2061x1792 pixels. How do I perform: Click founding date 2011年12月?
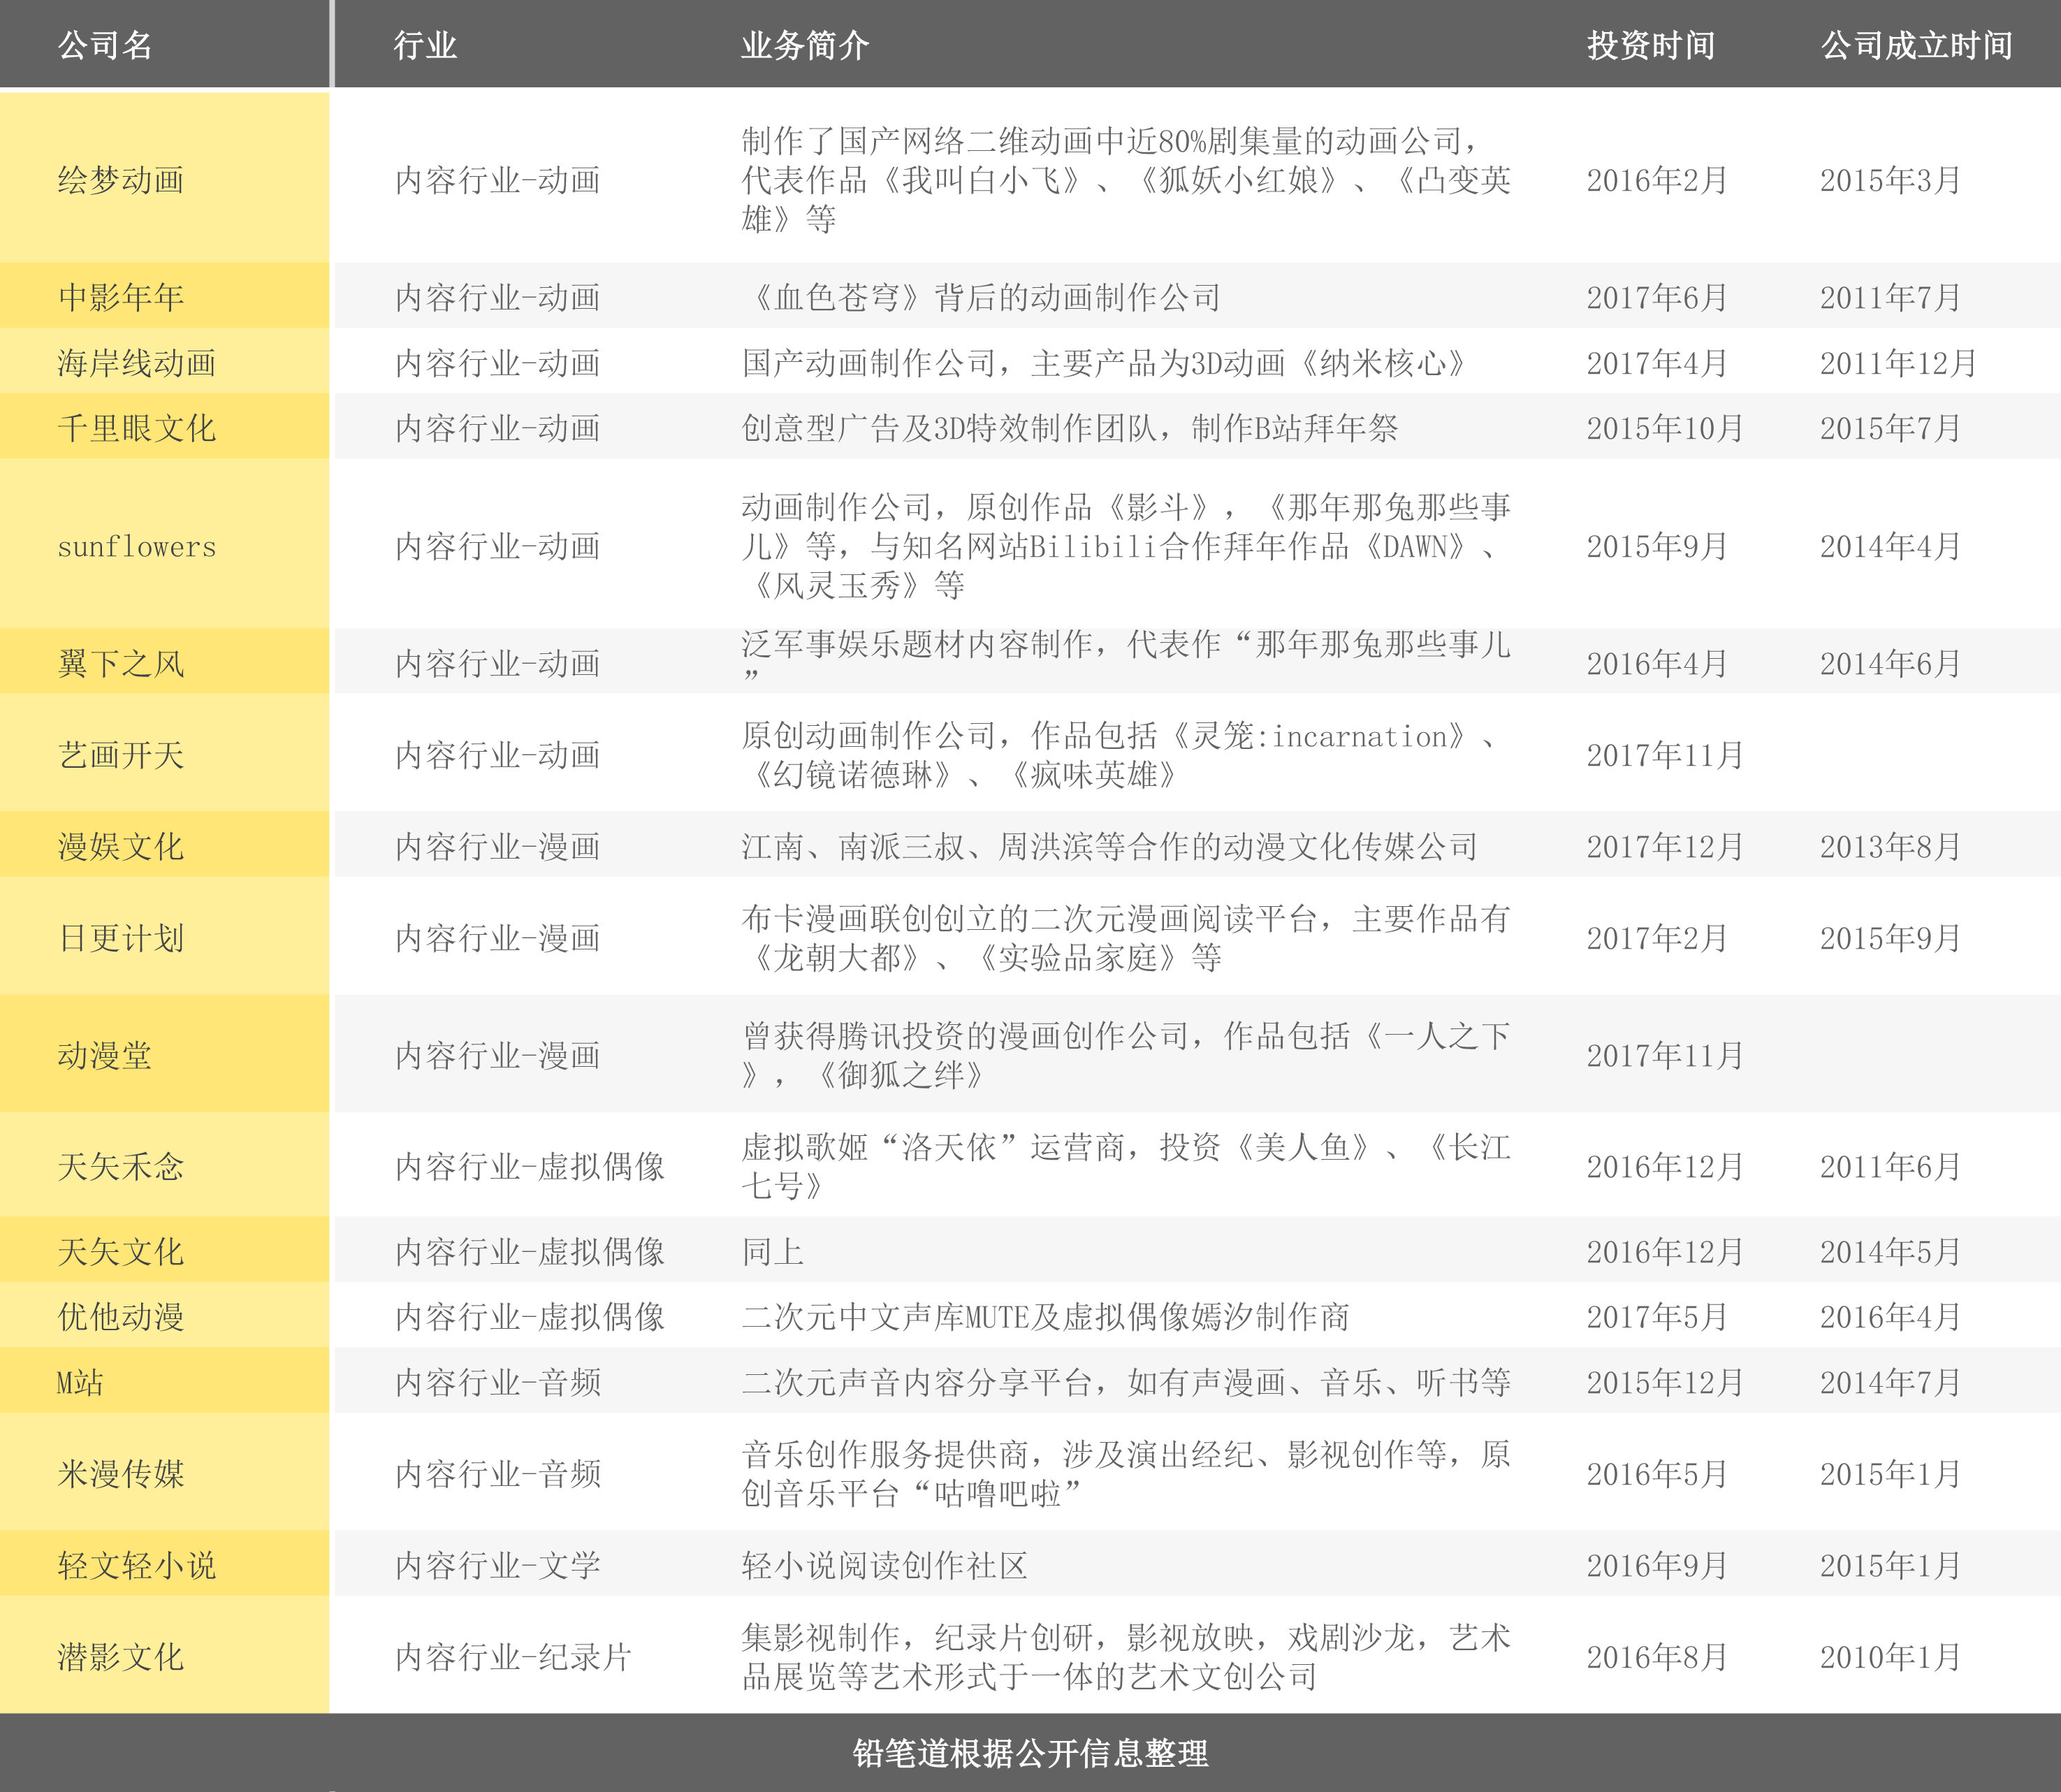click(x=1898, y=363)
